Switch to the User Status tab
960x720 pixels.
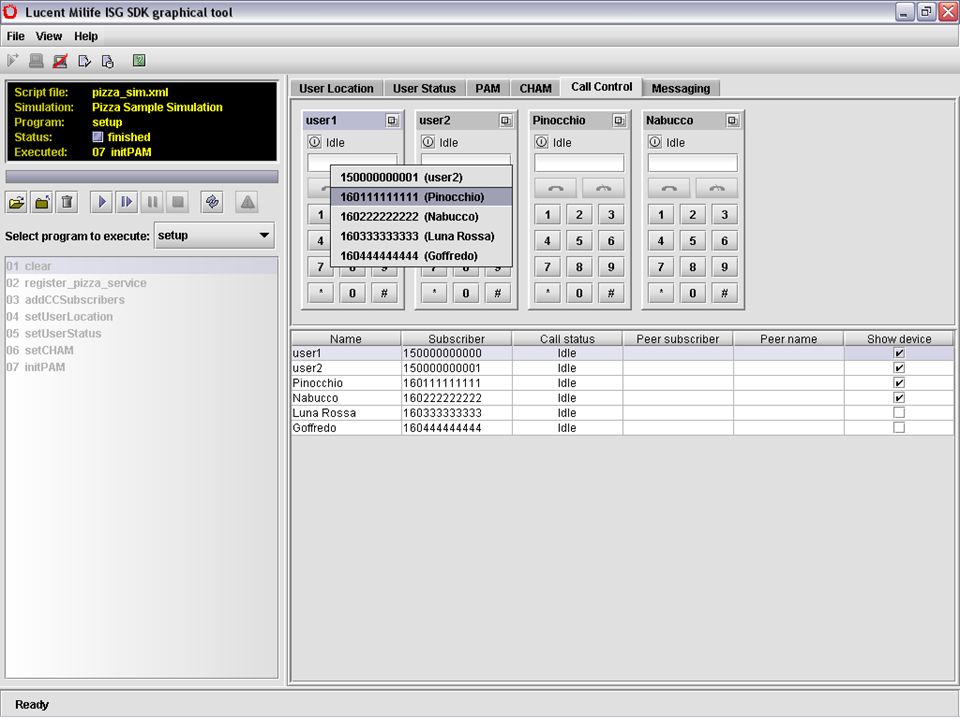tap(424, 88)
